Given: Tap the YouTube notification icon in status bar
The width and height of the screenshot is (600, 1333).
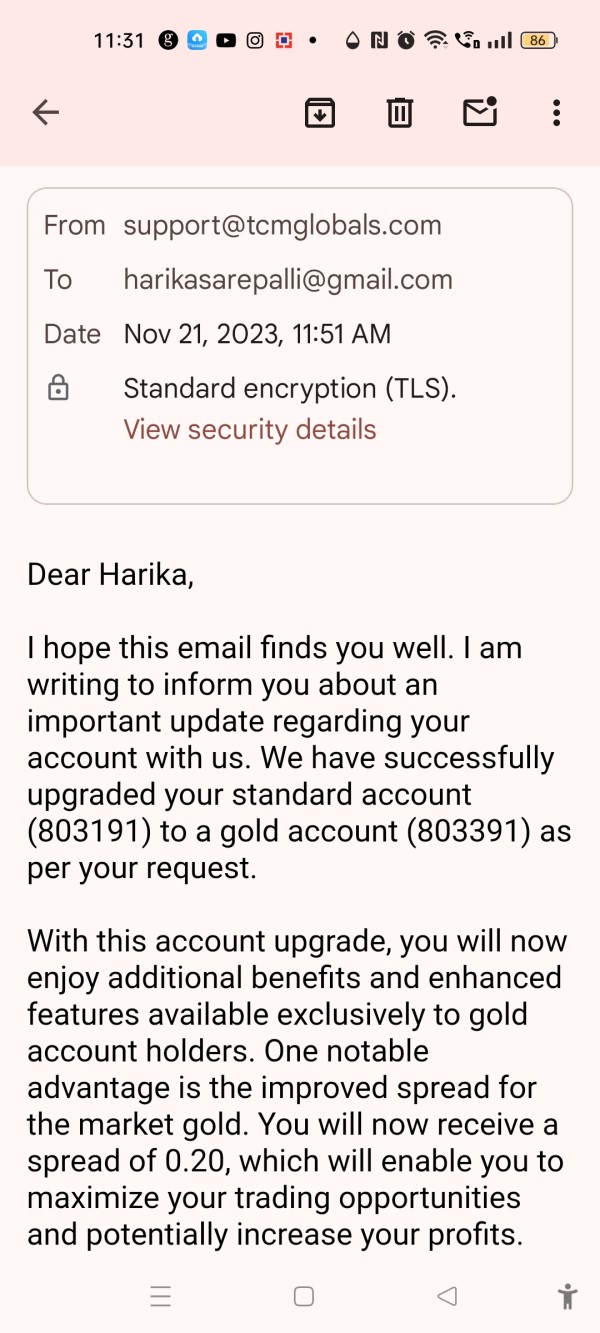Looking at the screenshot, I should [x=226, y=41].
